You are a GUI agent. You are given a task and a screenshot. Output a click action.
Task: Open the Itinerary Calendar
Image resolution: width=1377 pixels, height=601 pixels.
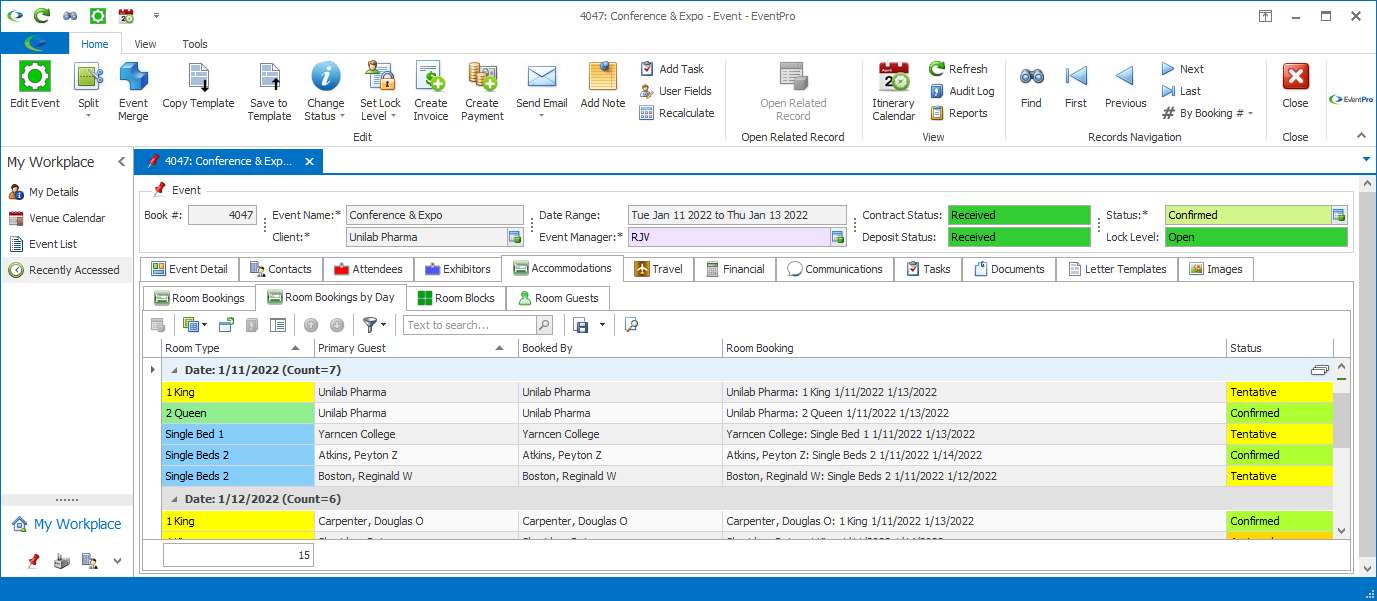coord(893,91)
